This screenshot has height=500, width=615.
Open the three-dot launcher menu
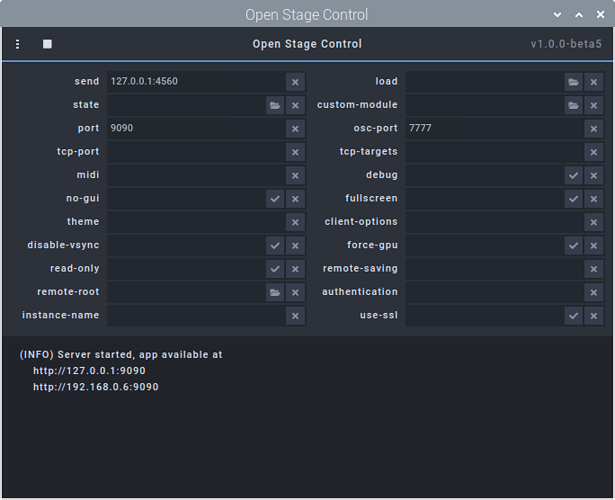[18, 44]
